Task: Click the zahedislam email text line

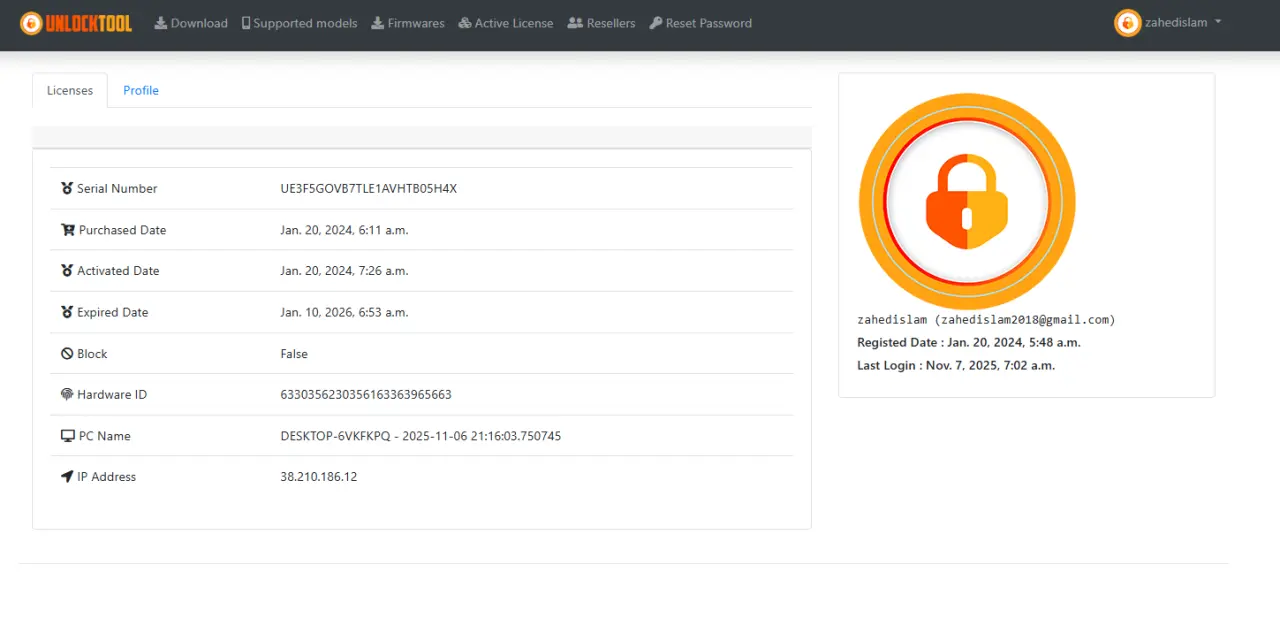Action: point(986,320)
